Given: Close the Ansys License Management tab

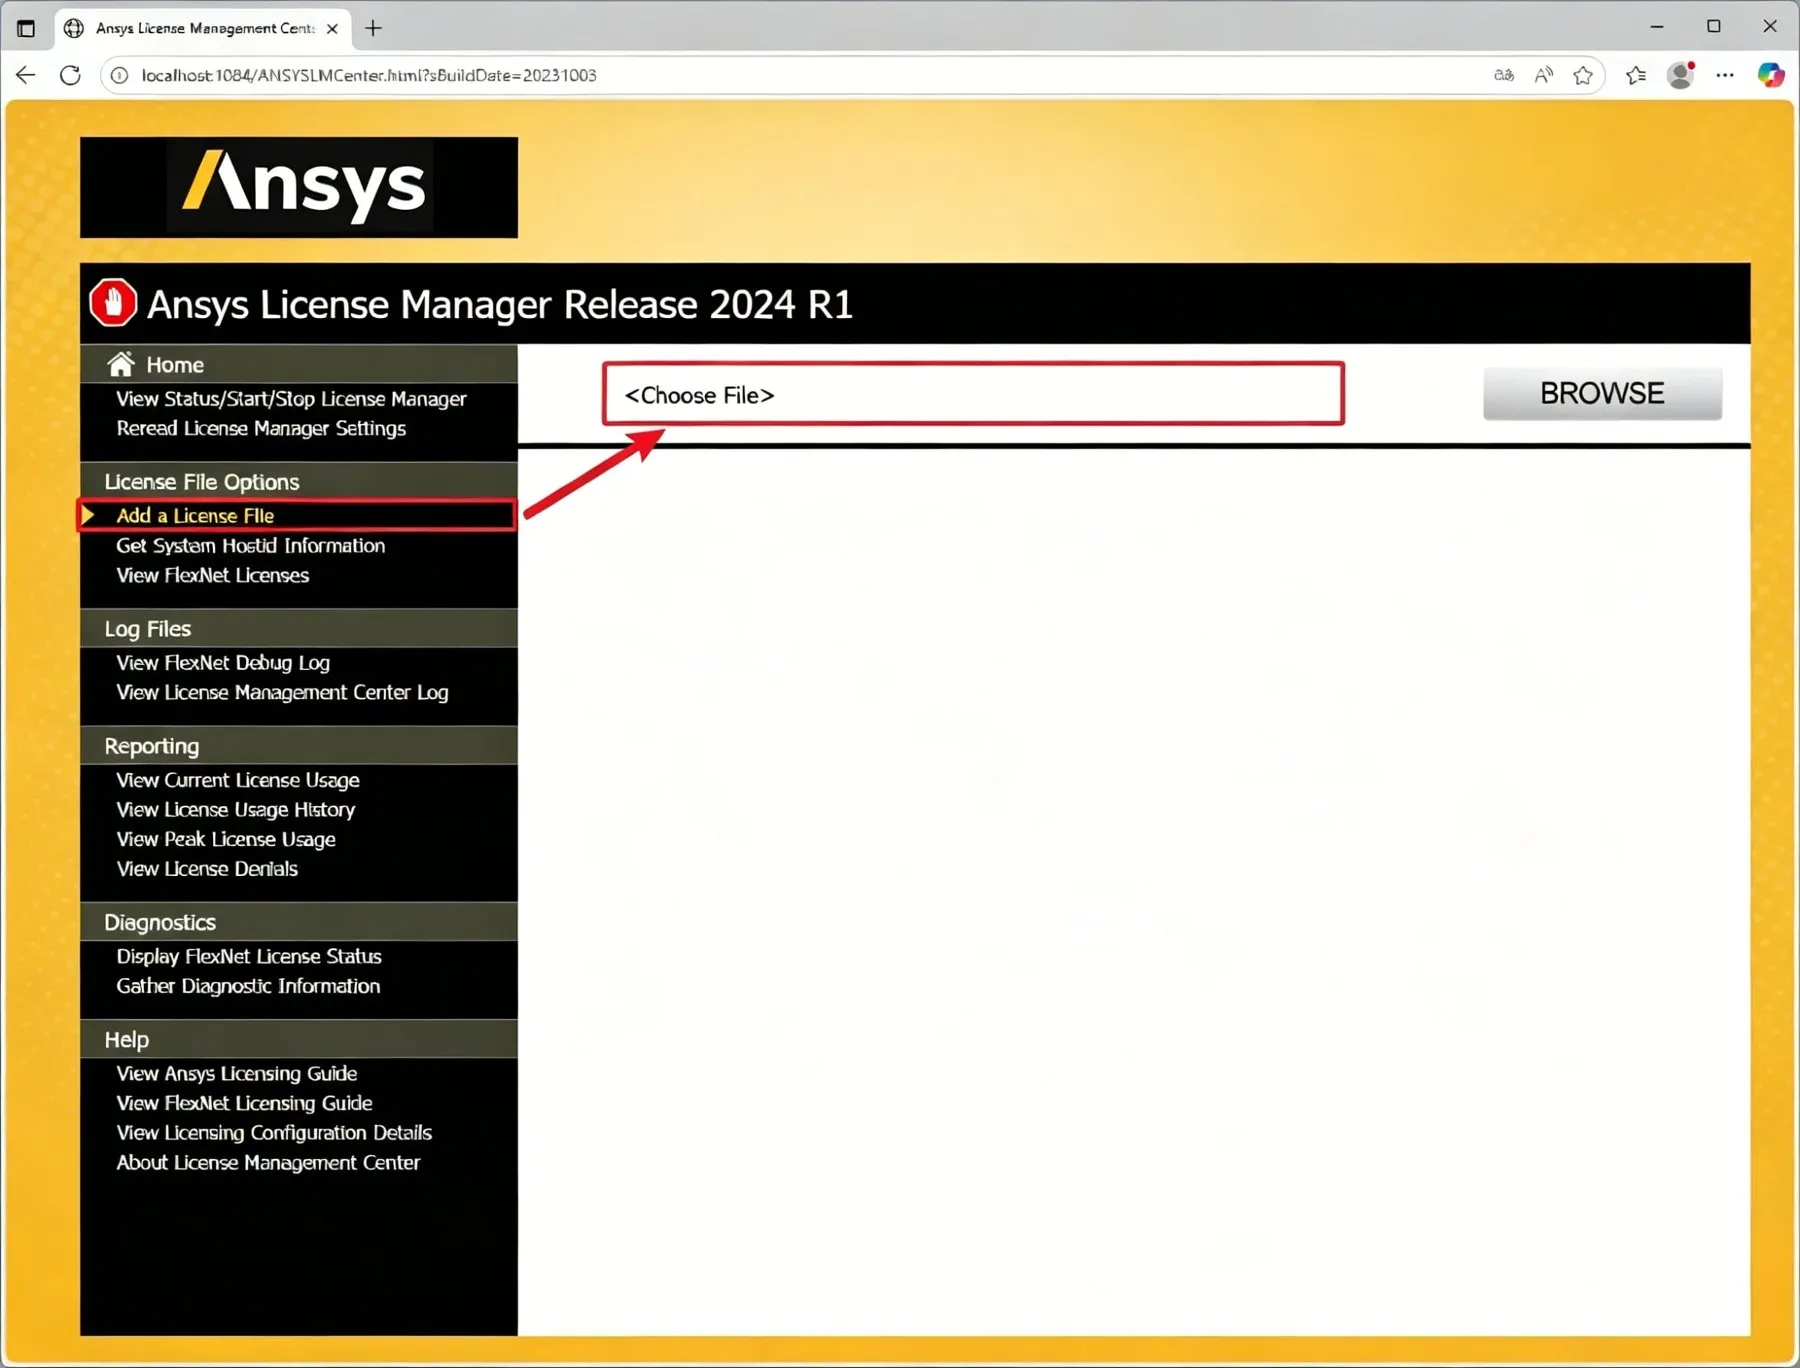Looking at the screenshot, I should pos(332,28).
